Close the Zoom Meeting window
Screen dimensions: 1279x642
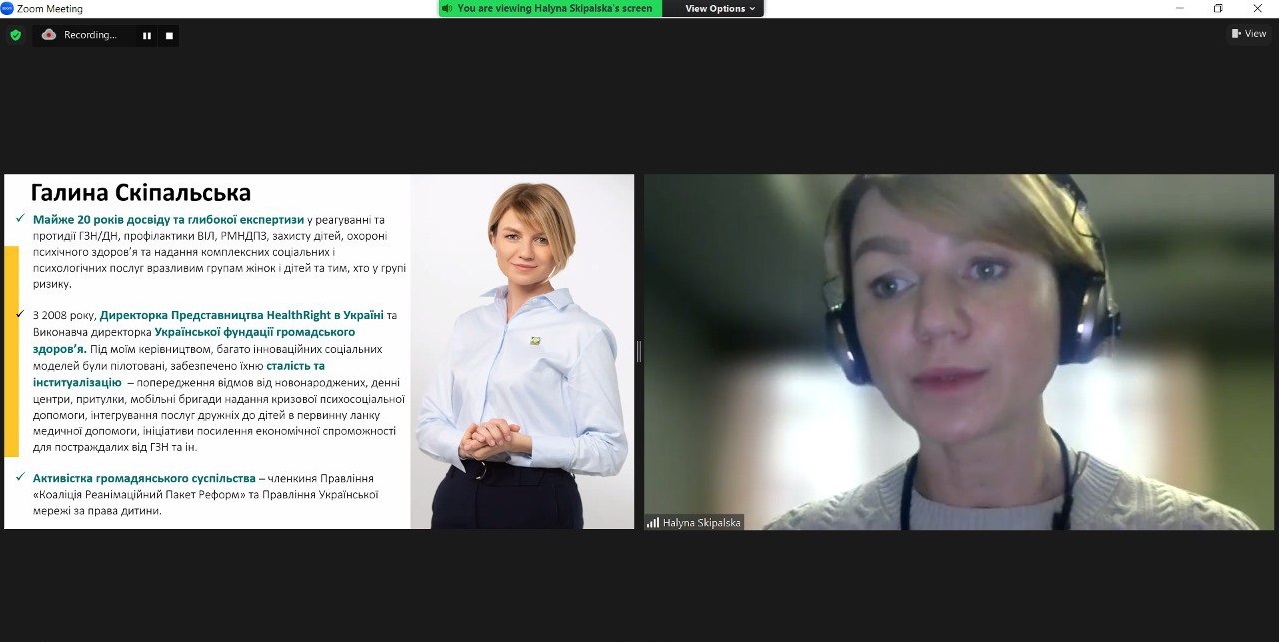1259,8
